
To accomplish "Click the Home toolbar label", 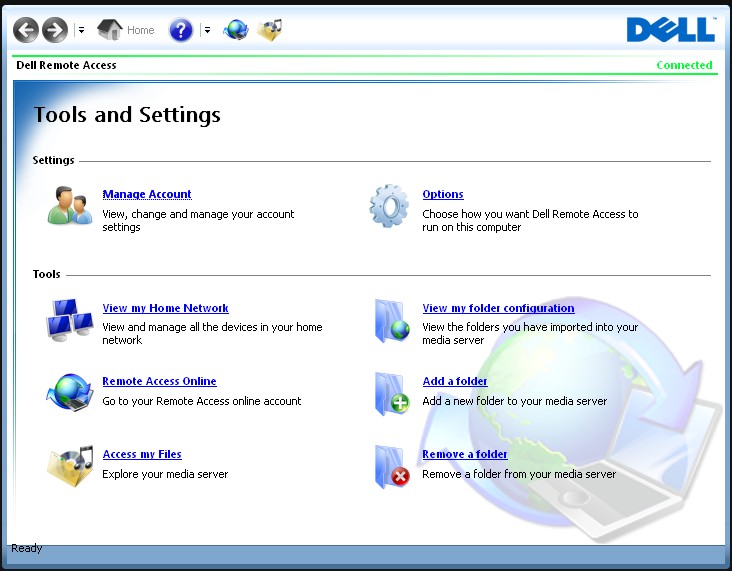I will pyautogui.click(x=141, y=30).
